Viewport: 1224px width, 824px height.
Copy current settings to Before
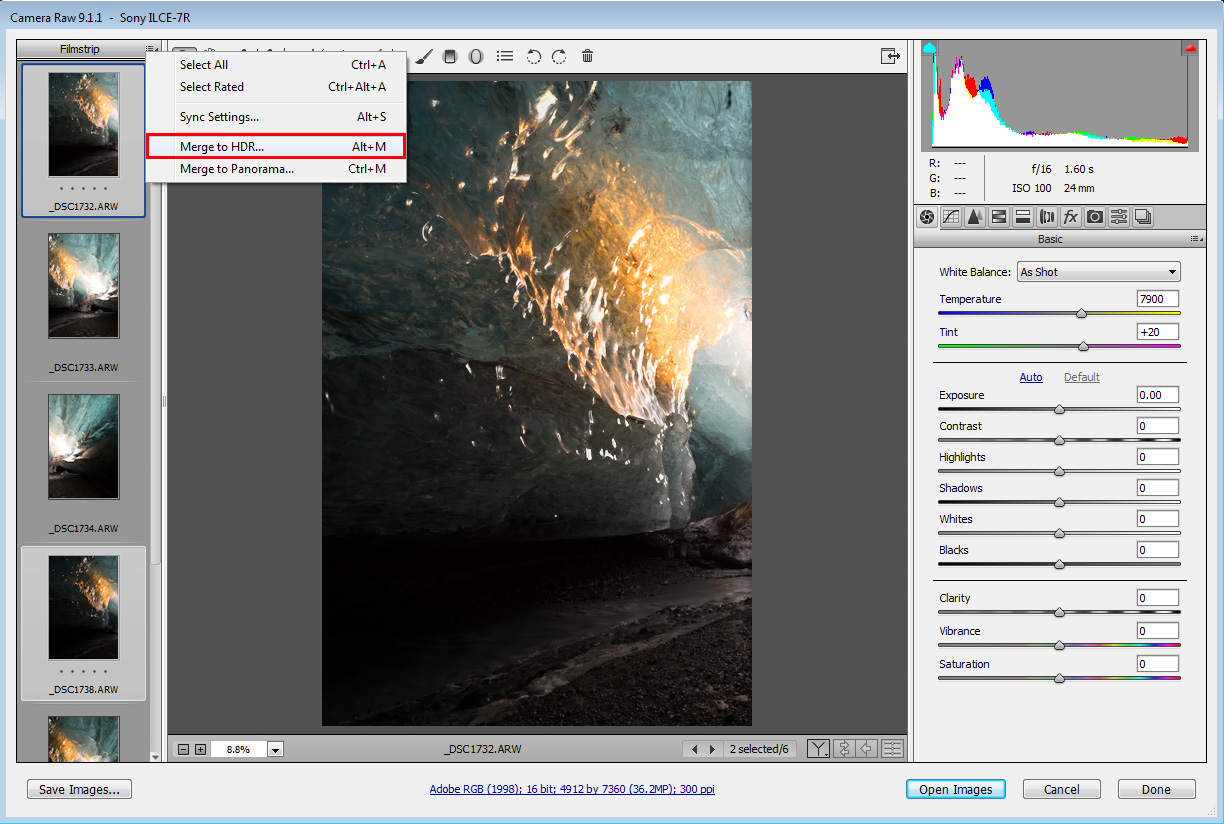867,749
